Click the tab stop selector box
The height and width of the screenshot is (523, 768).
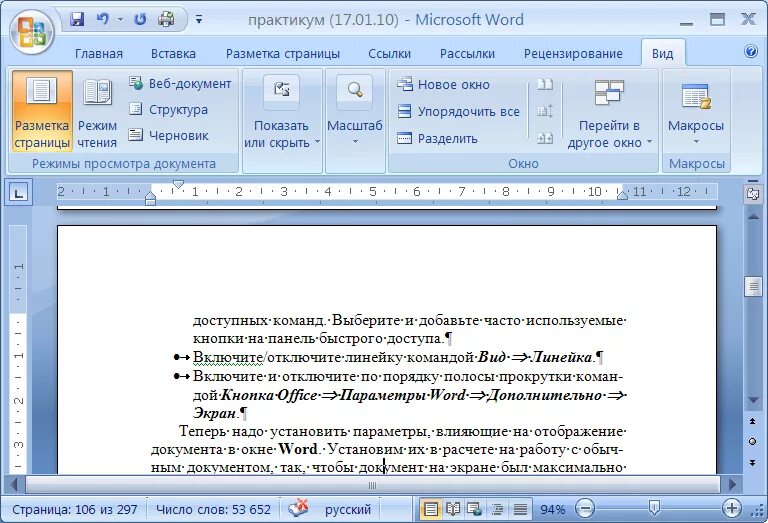(19, 194)
